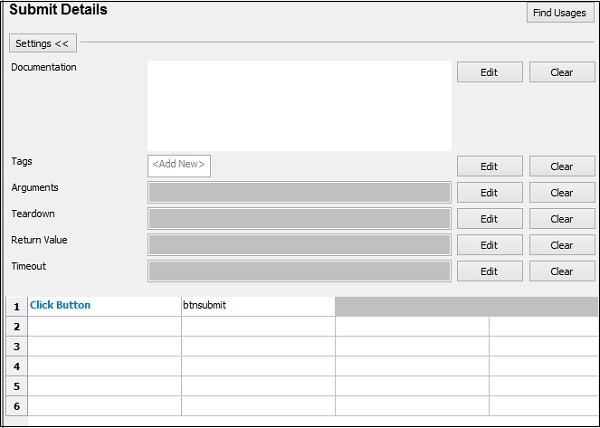The height and width of the screenshot is (428, 600).
Task: Click the Find Usages button
Action: point(561,13)
